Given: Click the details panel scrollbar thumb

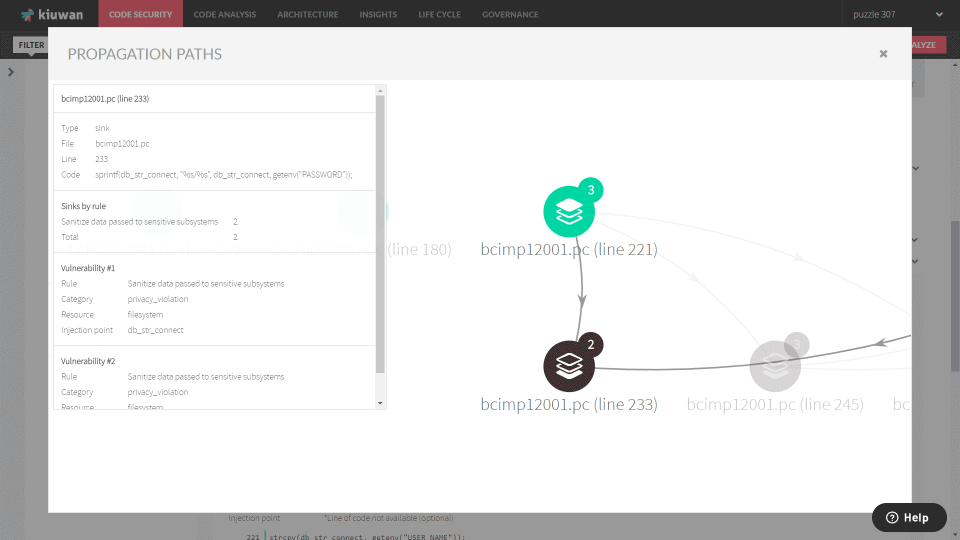Looking at the screenshot, I should tap(380, 234).
